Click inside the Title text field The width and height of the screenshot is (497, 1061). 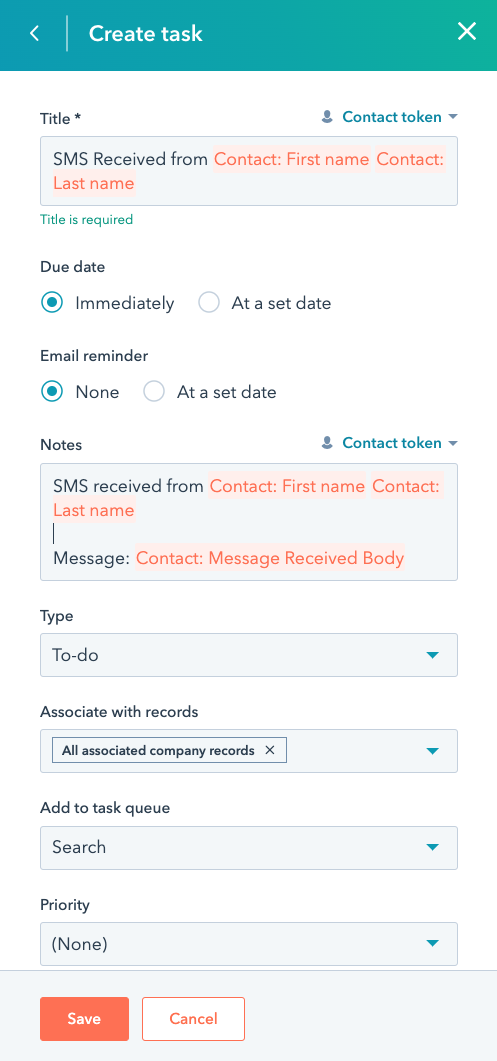pos(248,171)
